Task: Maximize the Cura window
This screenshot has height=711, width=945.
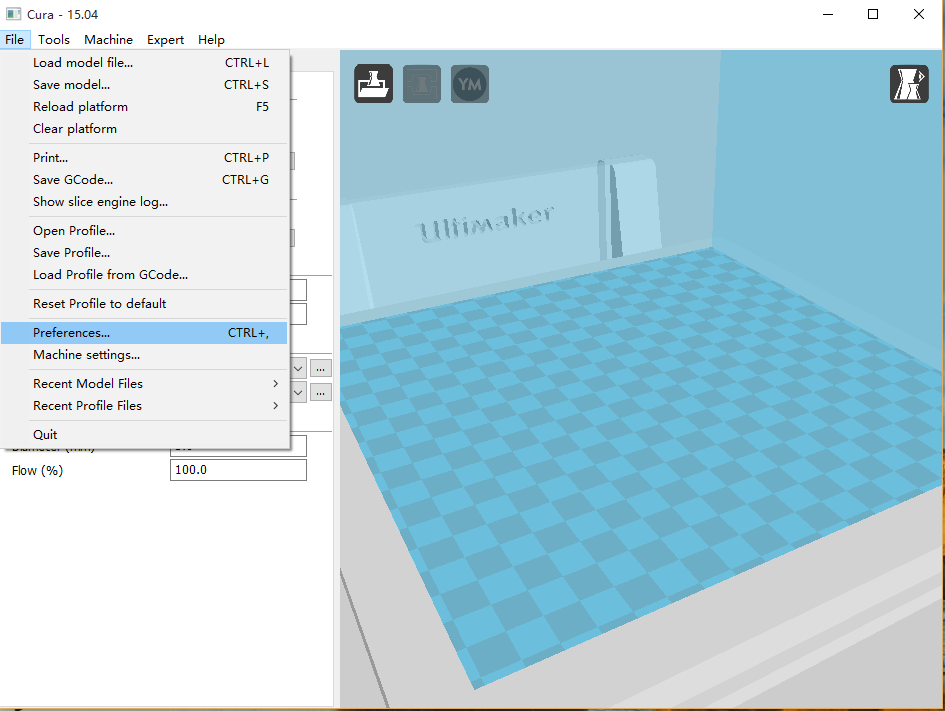Action: [873, 14]
